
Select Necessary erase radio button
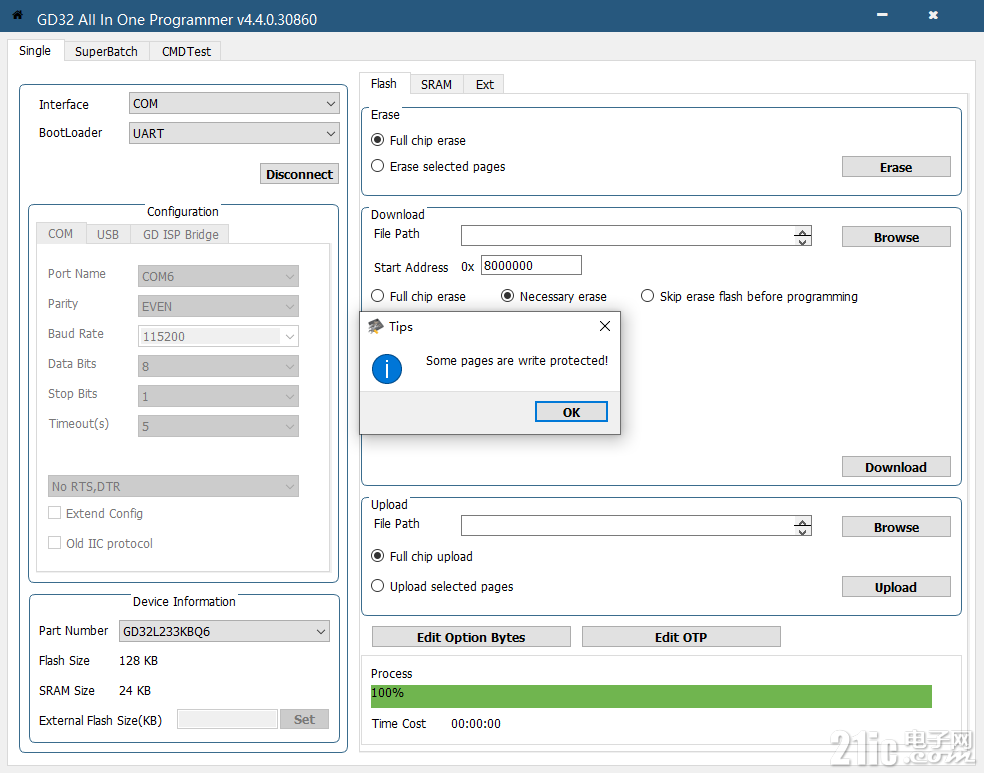[507, 296]
